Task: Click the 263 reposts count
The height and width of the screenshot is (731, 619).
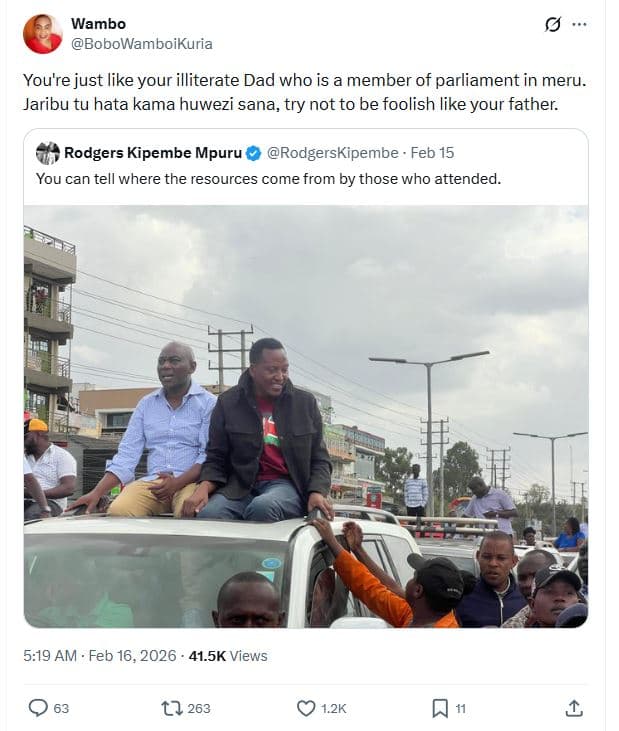Action: (x=199, y=709)
